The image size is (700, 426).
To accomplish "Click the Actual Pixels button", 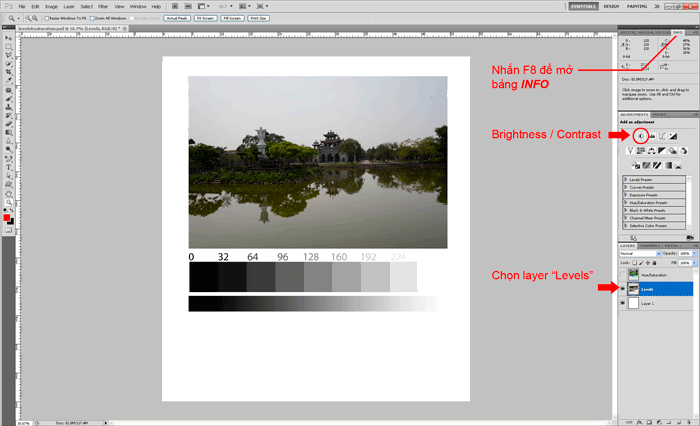I will coord(176,18).
